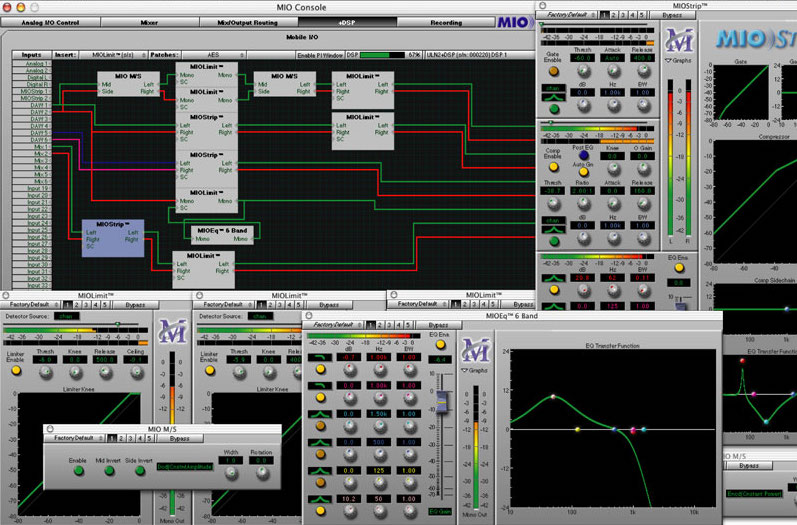Image resolution: width=797 pixels, height=525 pixels.
Task: Switch to Mixer tab
Action: coord(149,22)
